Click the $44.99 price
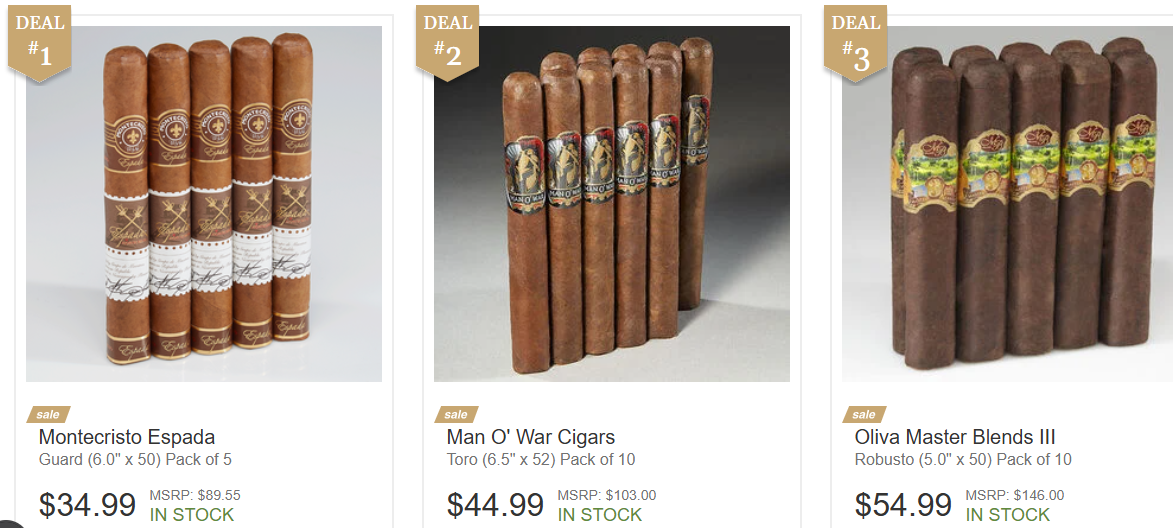The width and height of the screenshot is (1173, 528). tap(495, 505)
